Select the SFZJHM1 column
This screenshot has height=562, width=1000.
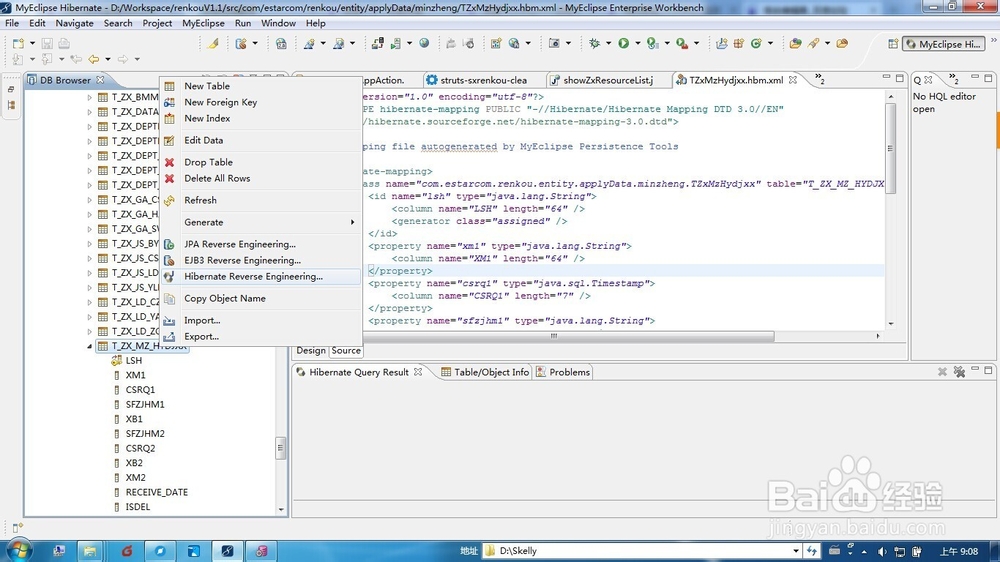(x=145, y=404)
